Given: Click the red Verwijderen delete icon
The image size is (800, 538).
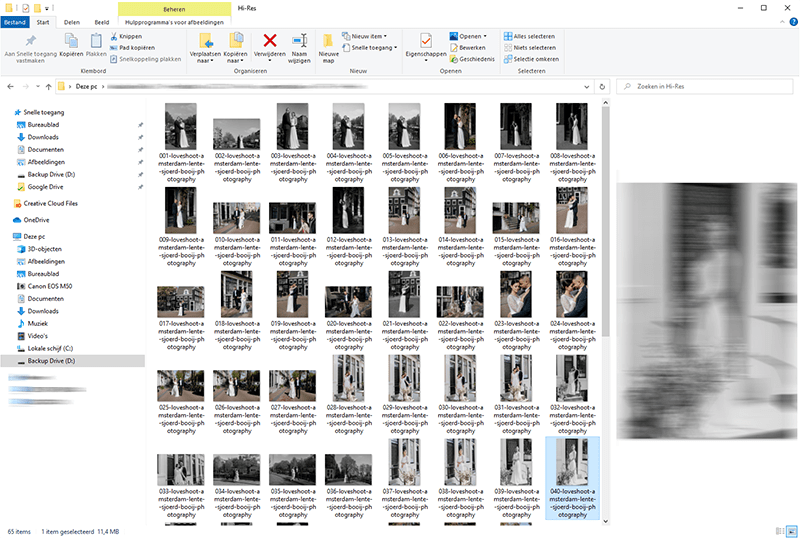Looking at the screenshot, I should coord(270,40).
